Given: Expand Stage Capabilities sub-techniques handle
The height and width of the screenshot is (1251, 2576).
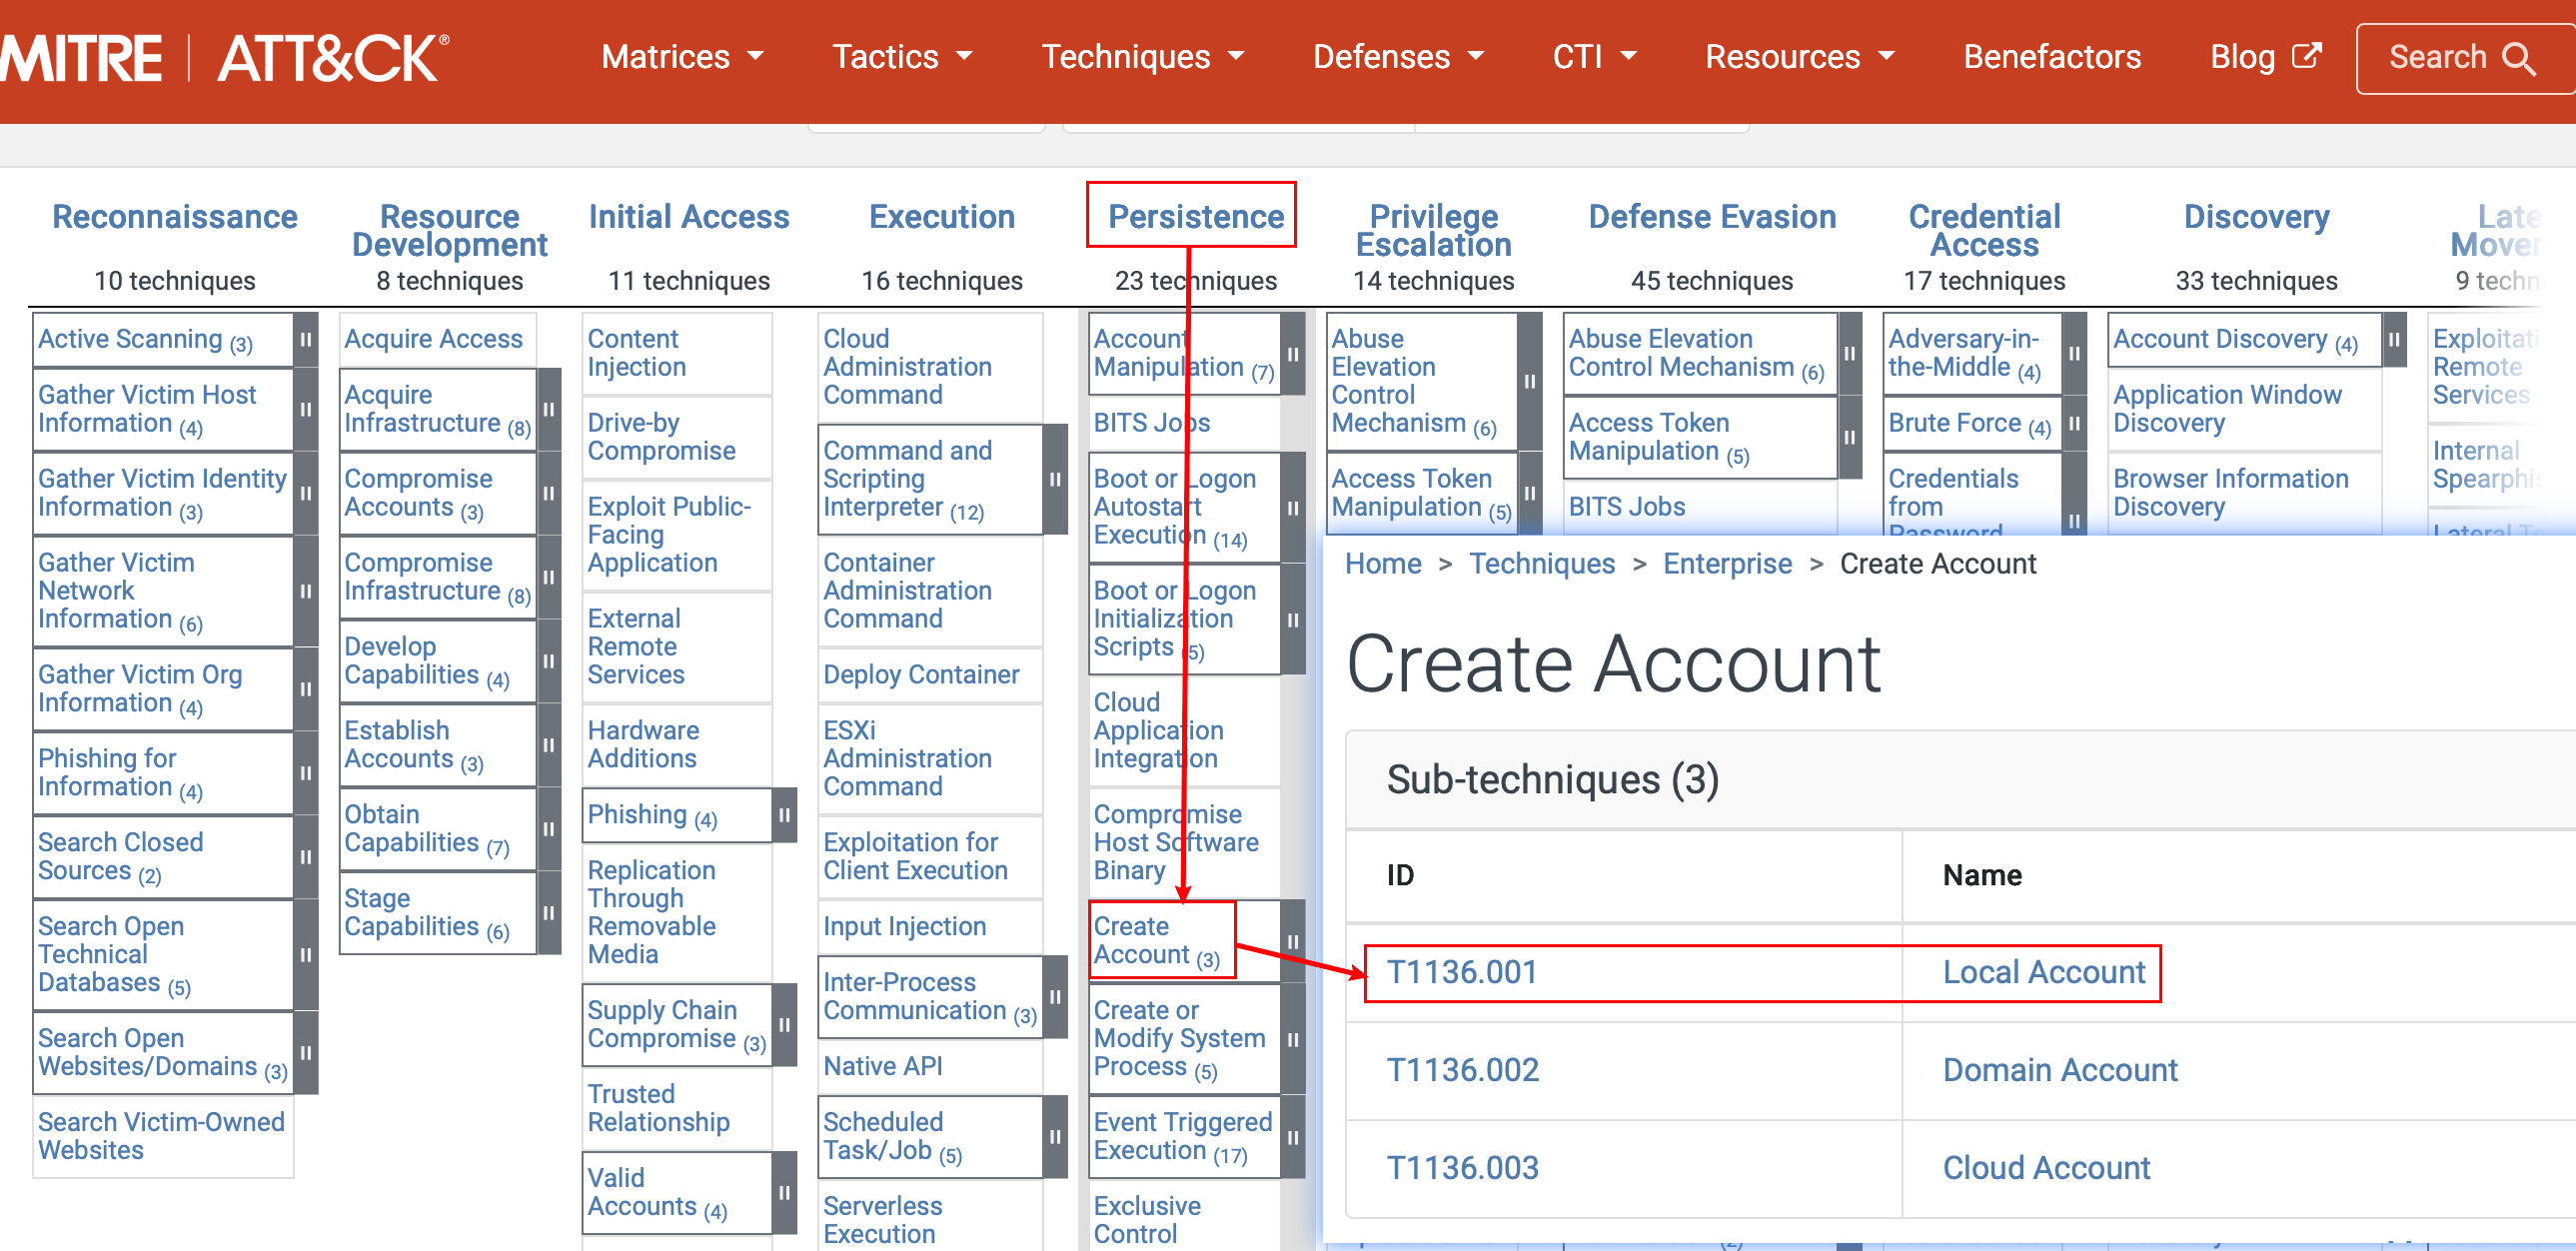Looking at the screenshot, I should tap(549, 913).
